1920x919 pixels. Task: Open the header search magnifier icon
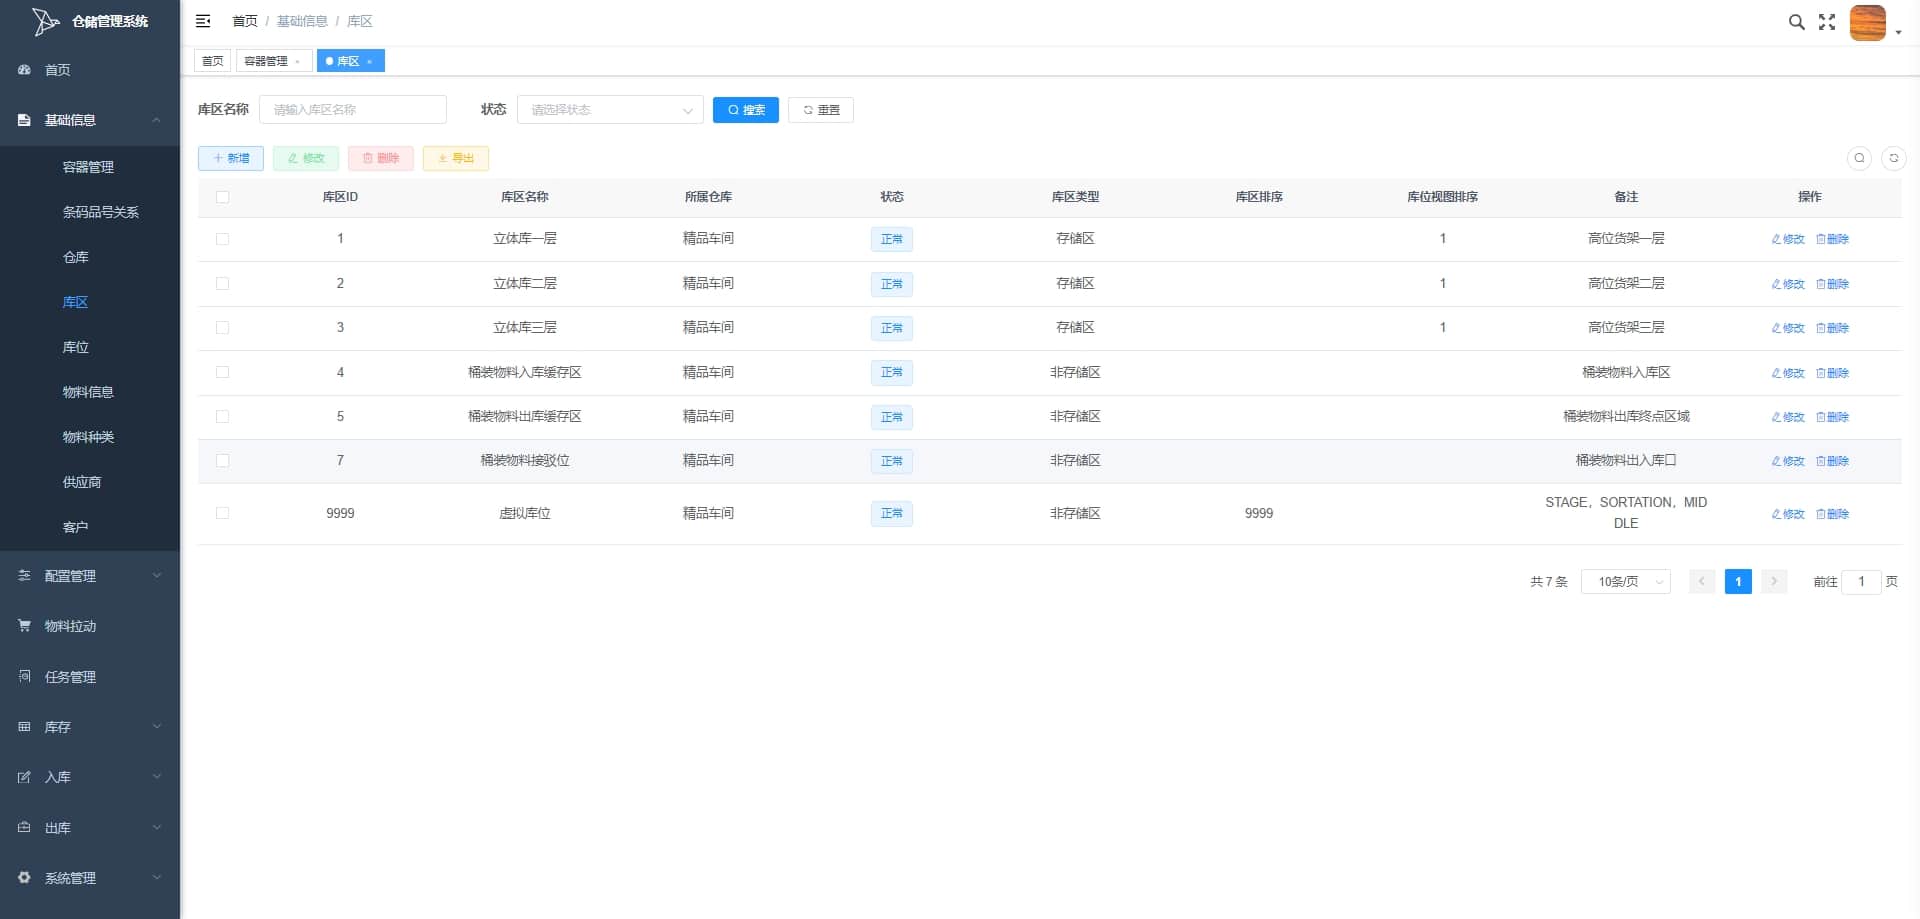coord(1796,22)
